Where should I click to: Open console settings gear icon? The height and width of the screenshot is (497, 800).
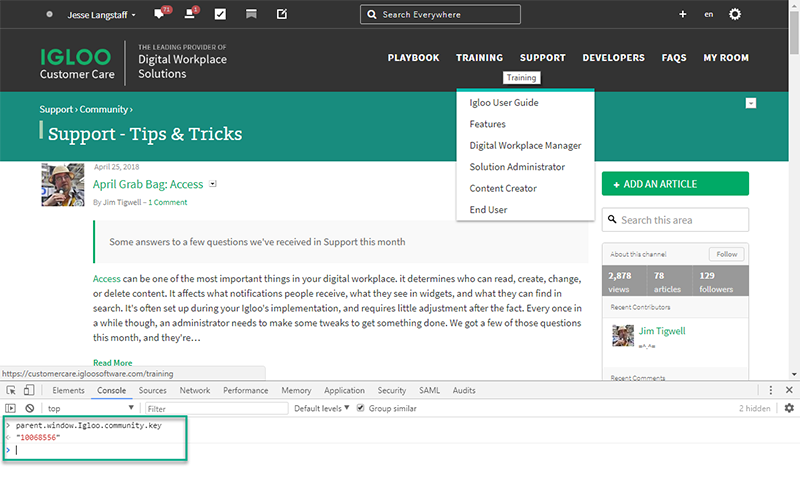(789, 408)
